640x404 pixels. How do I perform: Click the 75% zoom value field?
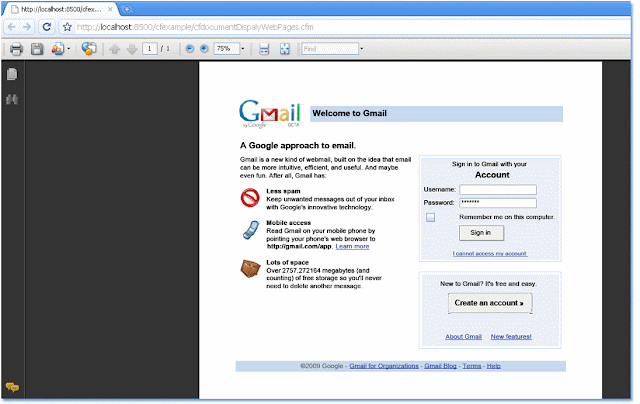(x=227, y=49)
